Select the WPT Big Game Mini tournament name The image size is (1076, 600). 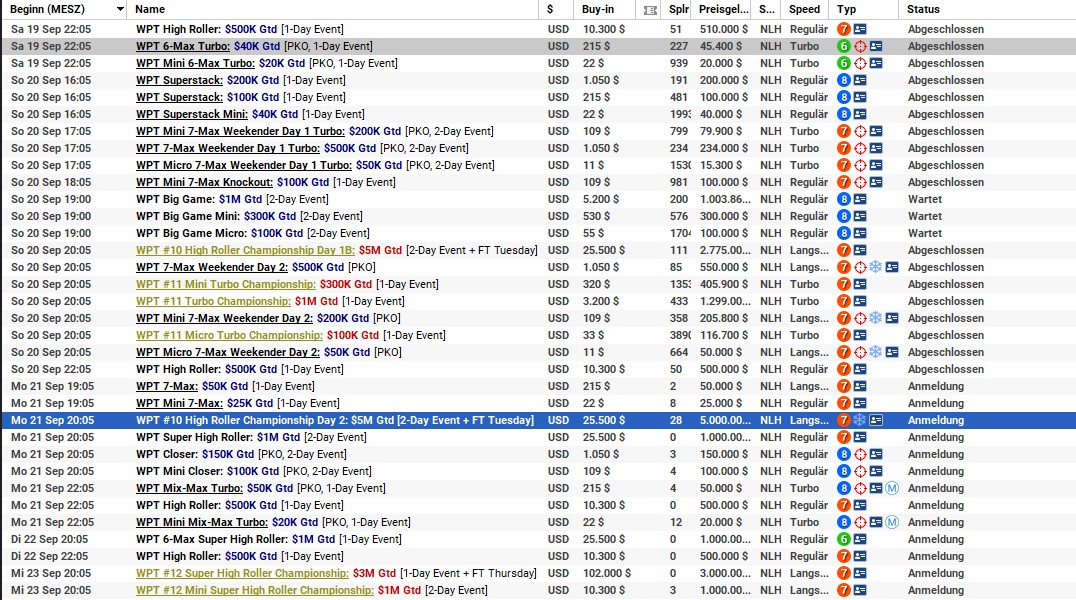coord(187,216)
